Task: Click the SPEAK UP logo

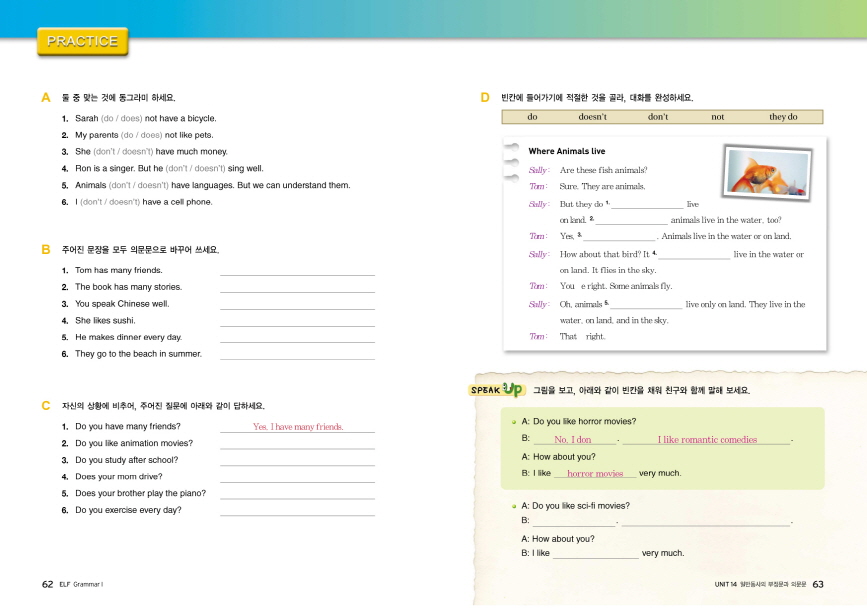Action: pos(495,389)
